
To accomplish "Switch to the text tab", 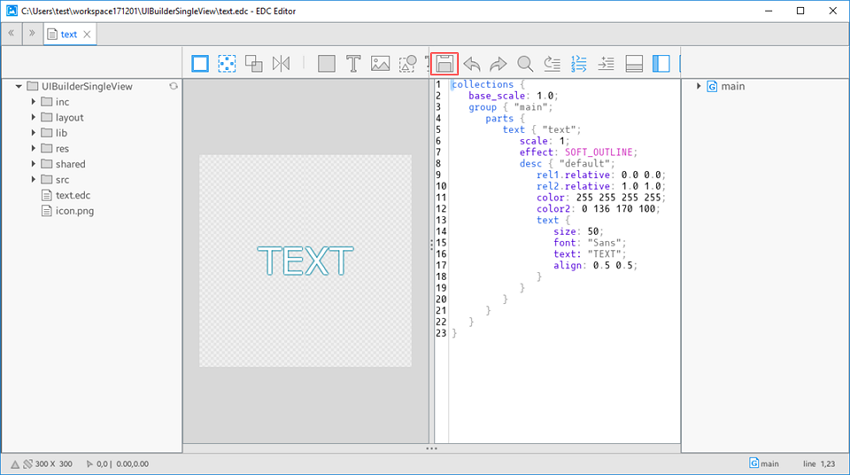I will click(68, 34).
